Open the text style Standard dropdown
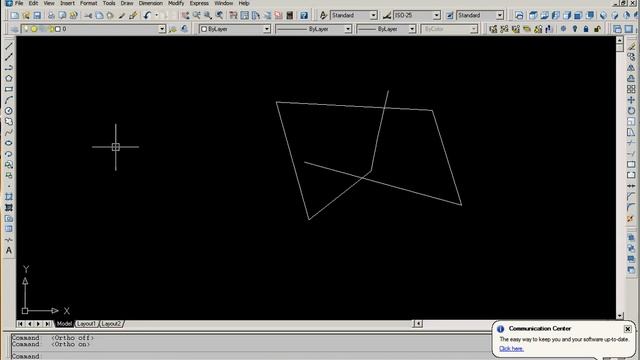This screenshot has height=360, width=640. click(x=373, y=16)
